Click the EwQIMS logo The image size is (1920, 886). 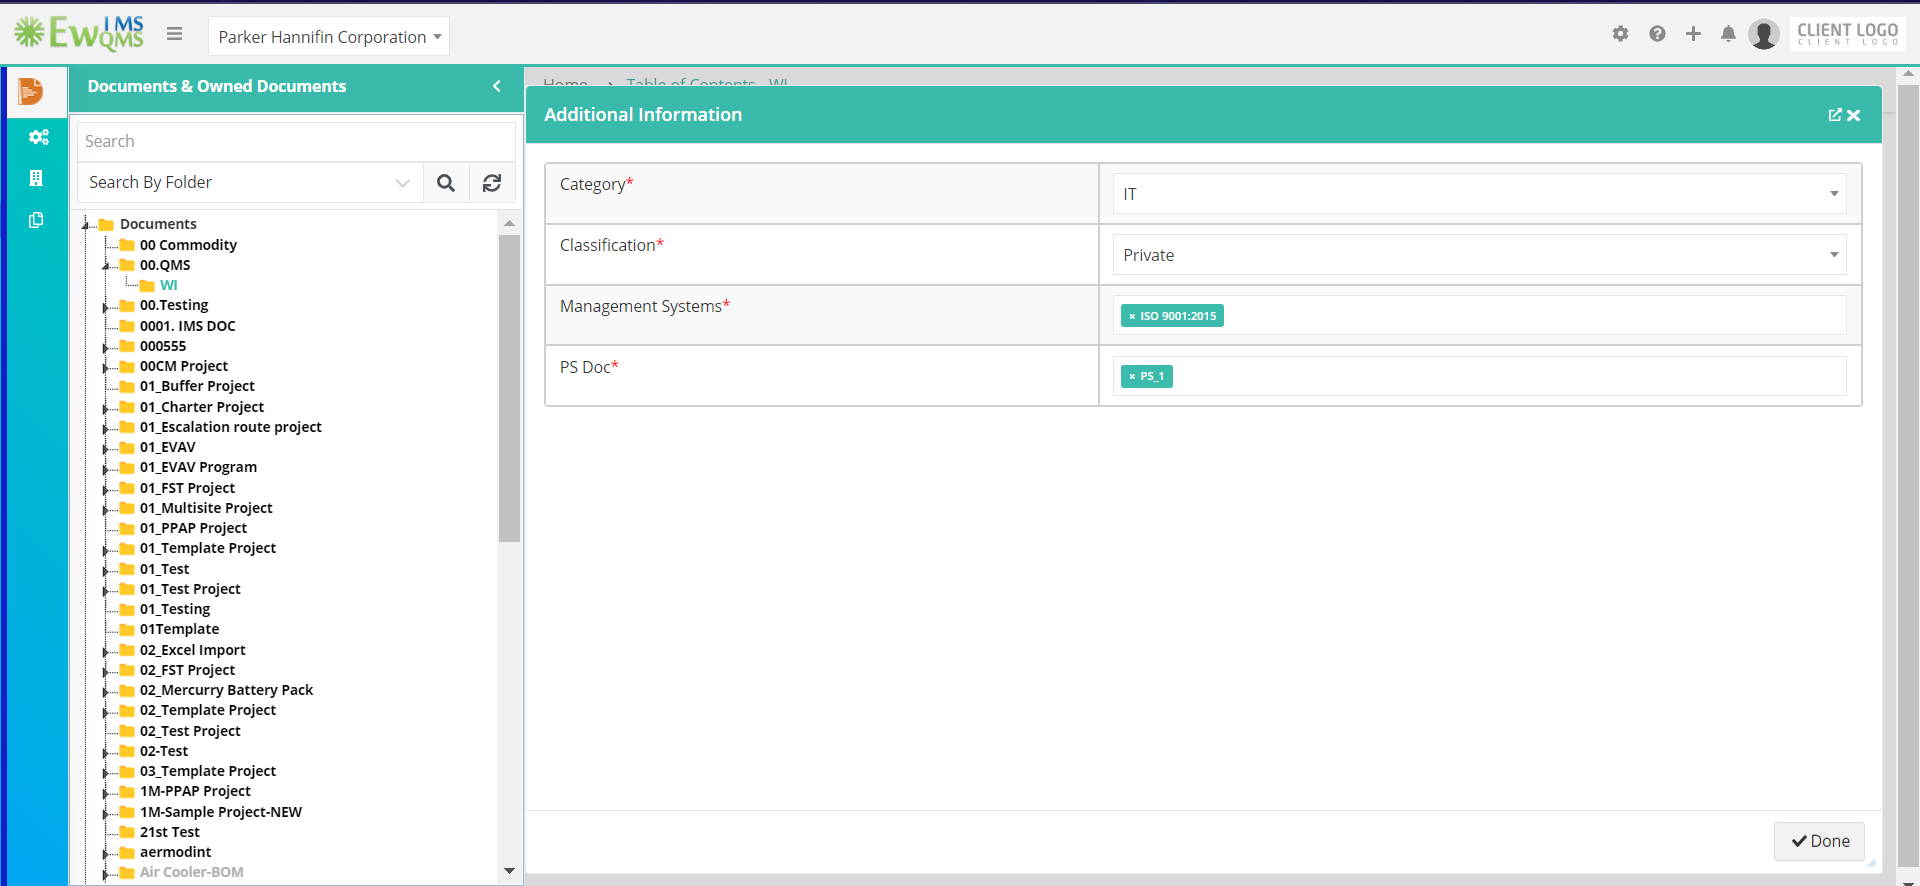coord(79,33)
